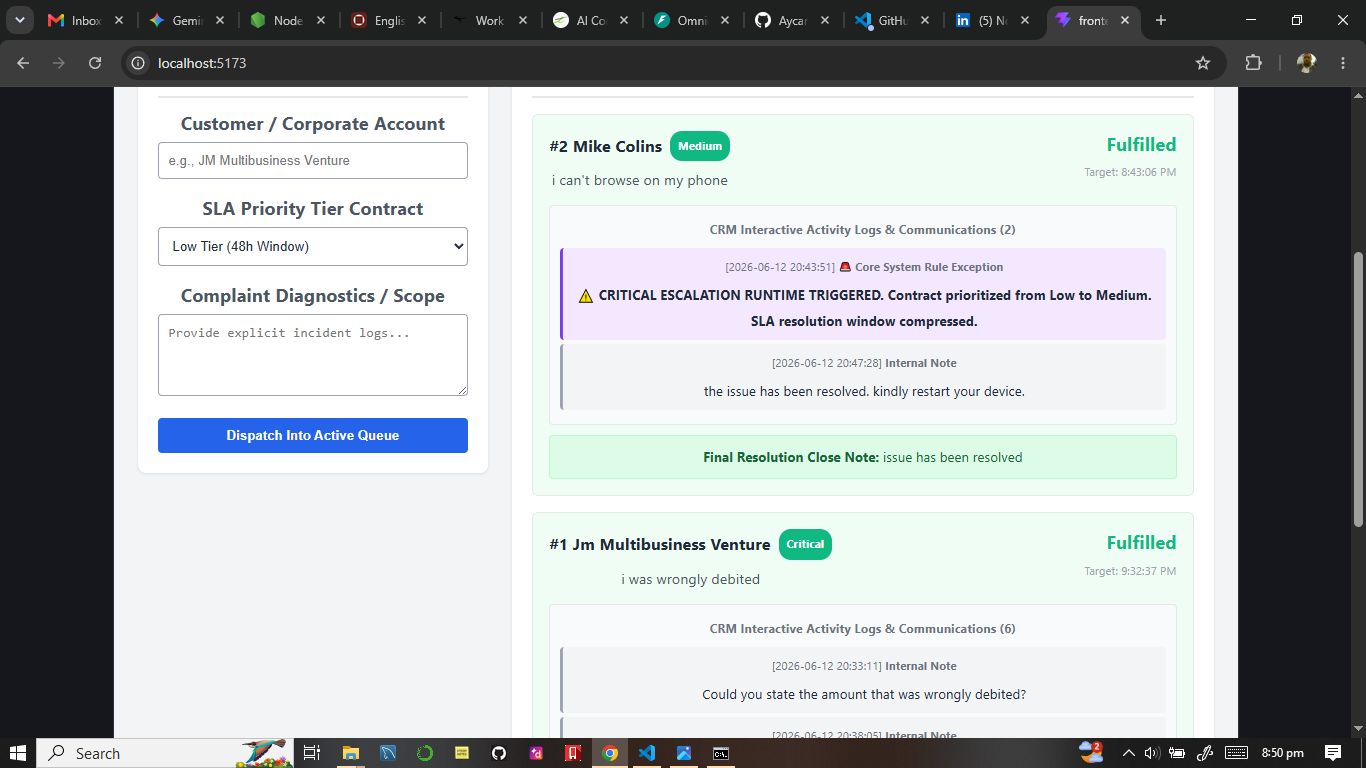
Task: Expand the SLA Priority Tier dropdown
Action: [x=313, y=246]
